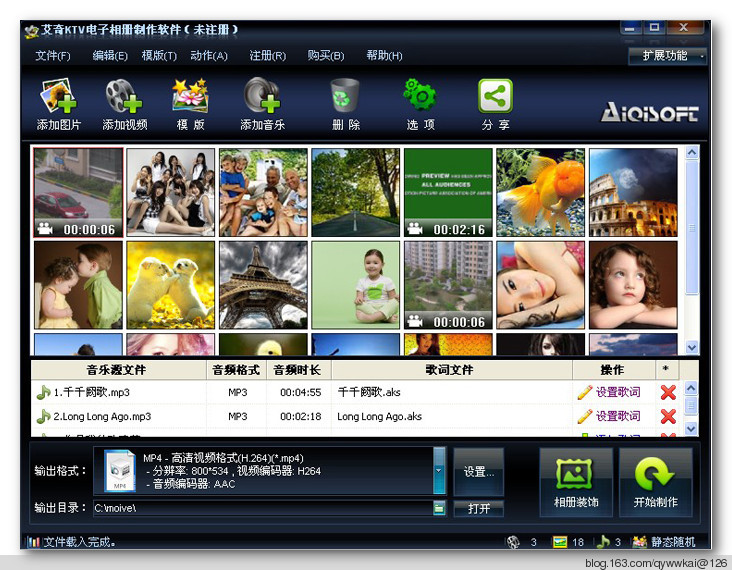Click the 相册装饰 album decoration button
The width and height of the screenshot is (732, 570).
[576, 483]
